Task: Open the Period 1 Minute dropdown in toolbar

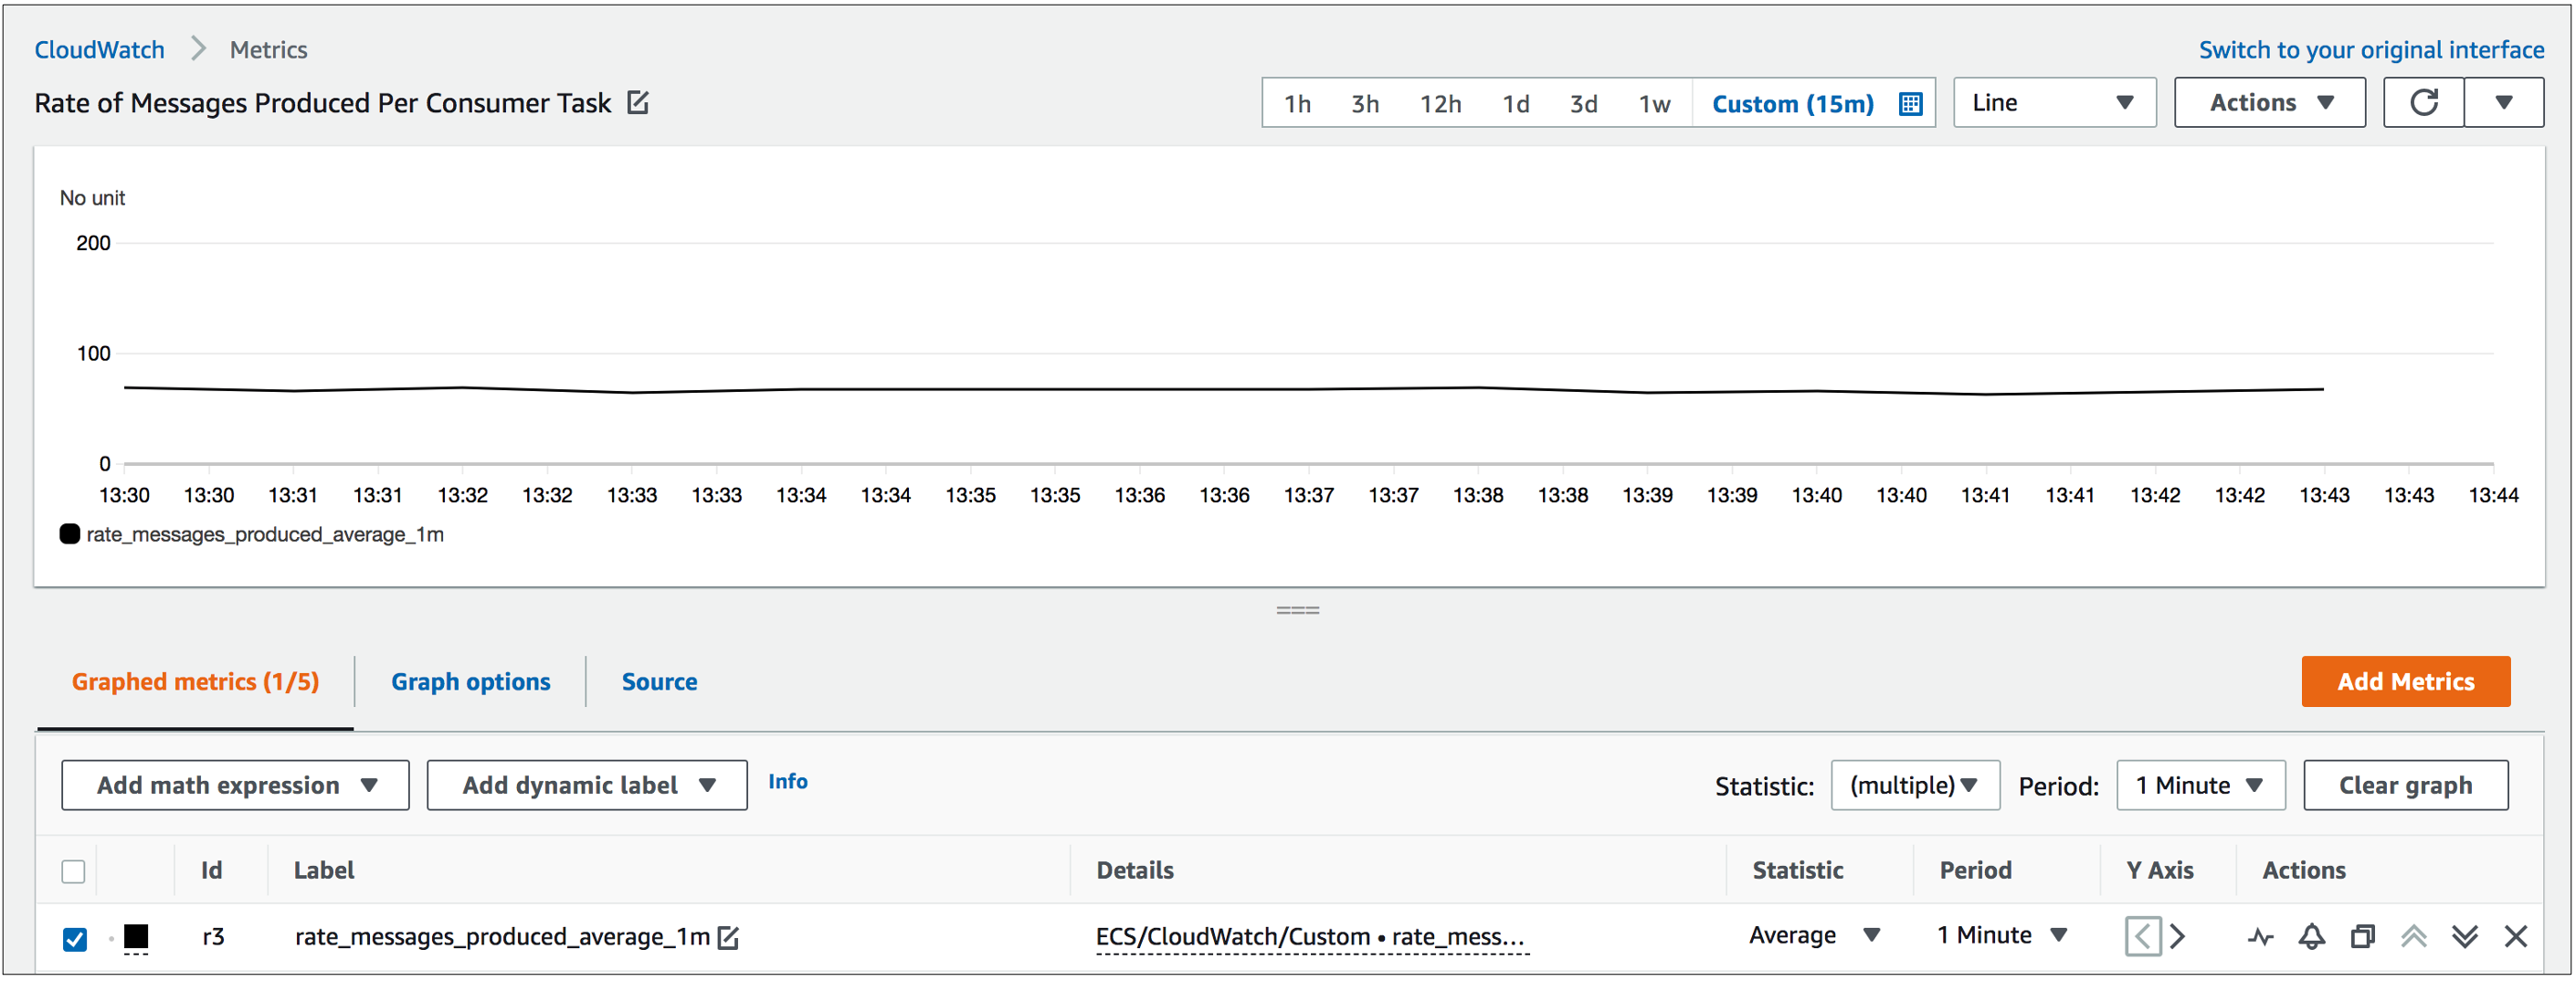Action: [2200, 785]
